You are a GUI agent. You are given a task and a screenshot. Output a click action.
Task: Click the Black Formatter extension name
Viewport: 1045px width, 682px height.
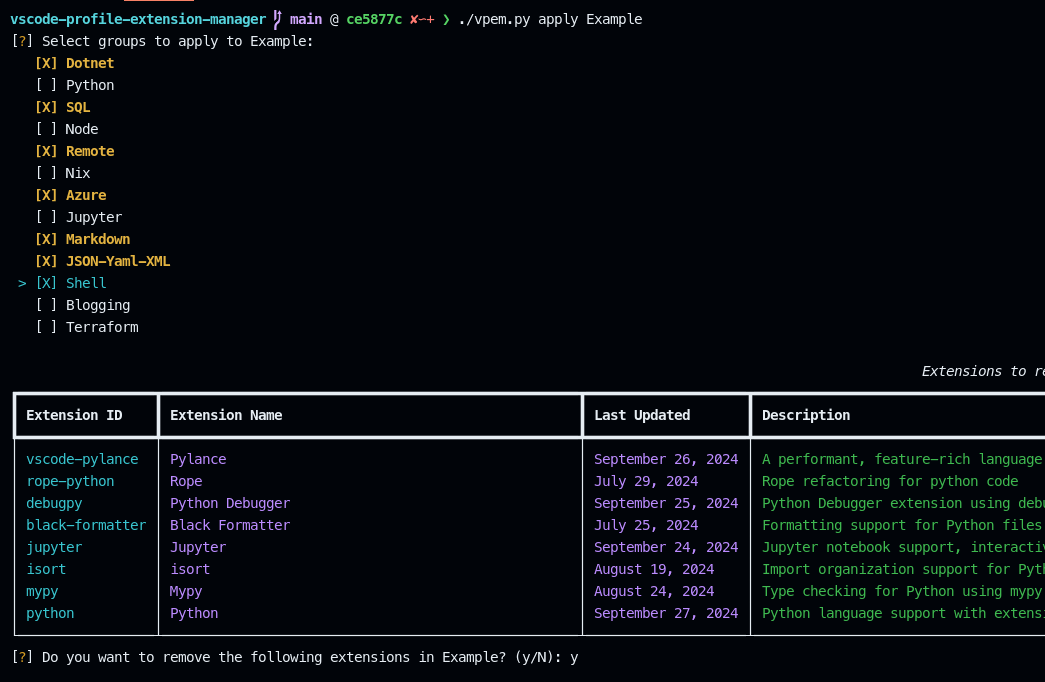tap(230, 525)
